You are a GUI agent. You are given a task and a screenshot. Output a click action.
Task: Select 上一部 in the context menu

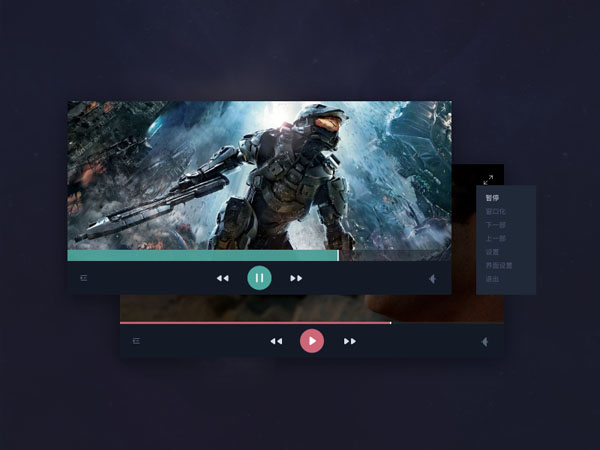coord(496,238)
